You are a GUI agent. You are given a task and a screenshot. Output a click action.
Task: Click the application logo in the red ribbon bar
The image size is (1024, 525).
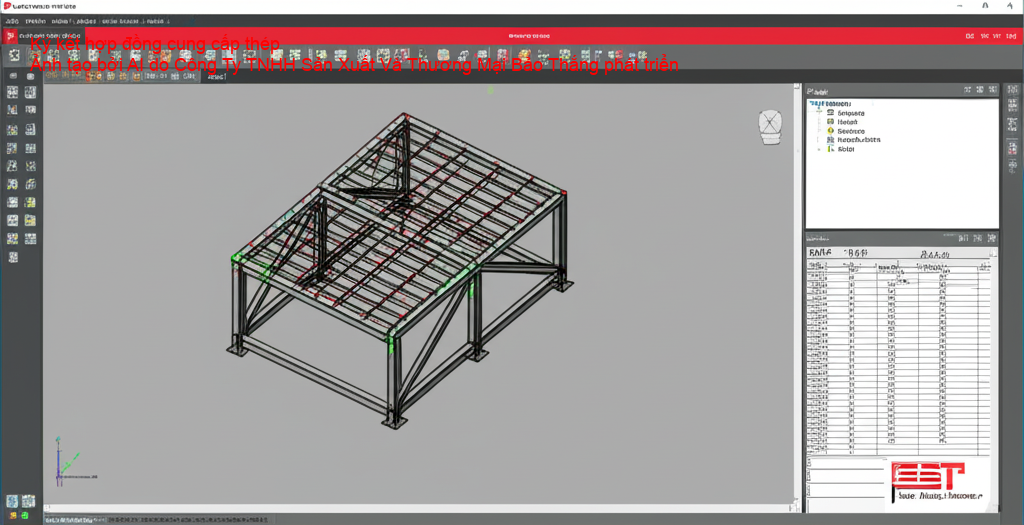click(10, 36)
